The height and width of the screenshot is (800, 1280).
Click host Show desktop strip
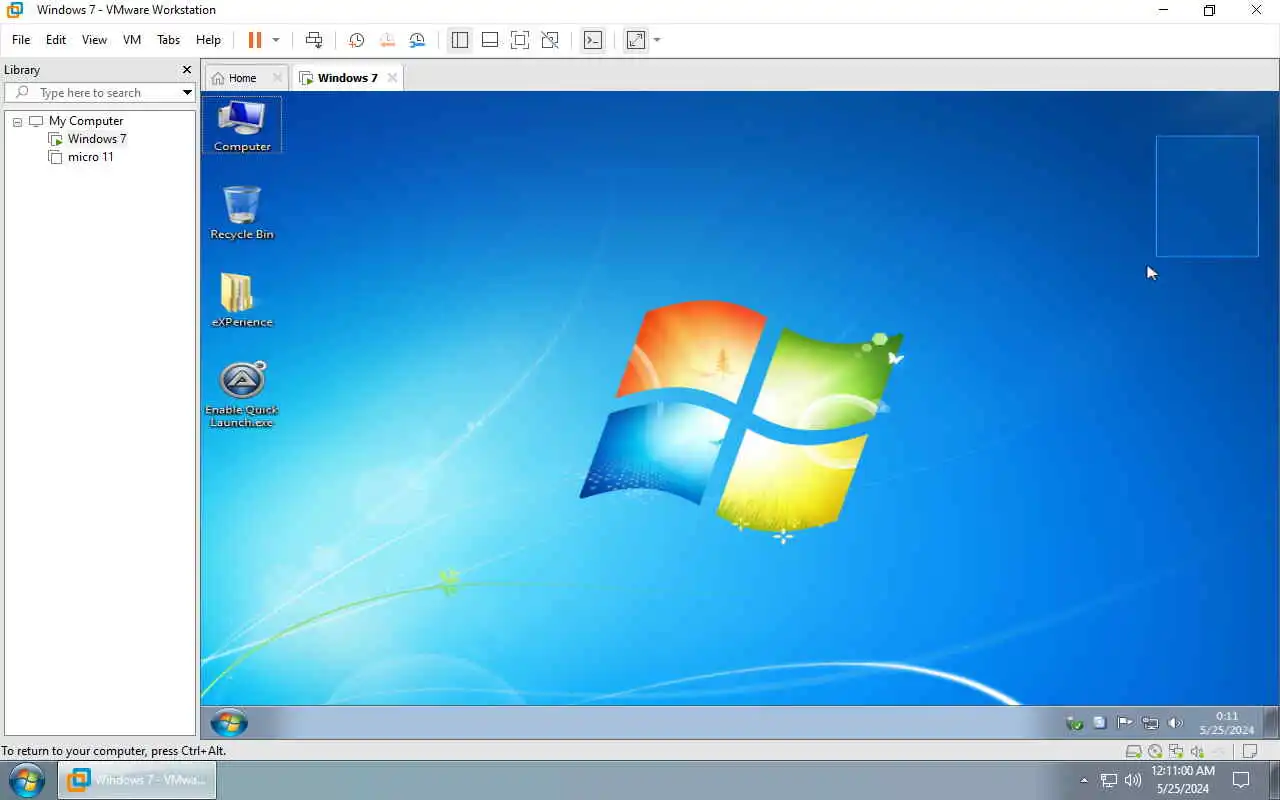click(x=1276, y=780)
